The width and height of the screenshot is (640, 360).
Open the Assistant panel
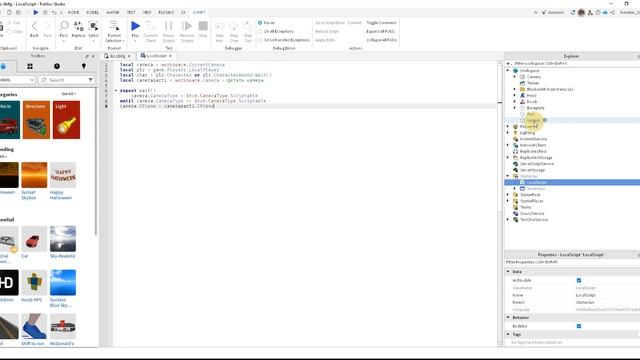[x=553, y=12]
